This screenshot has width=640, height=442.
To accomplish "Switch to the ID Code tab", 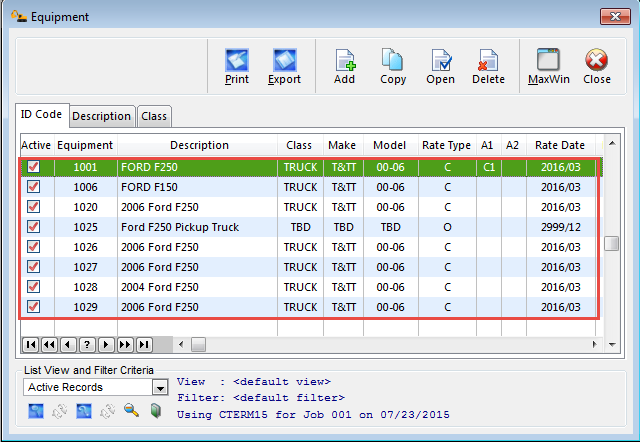I will coord(41,114).
